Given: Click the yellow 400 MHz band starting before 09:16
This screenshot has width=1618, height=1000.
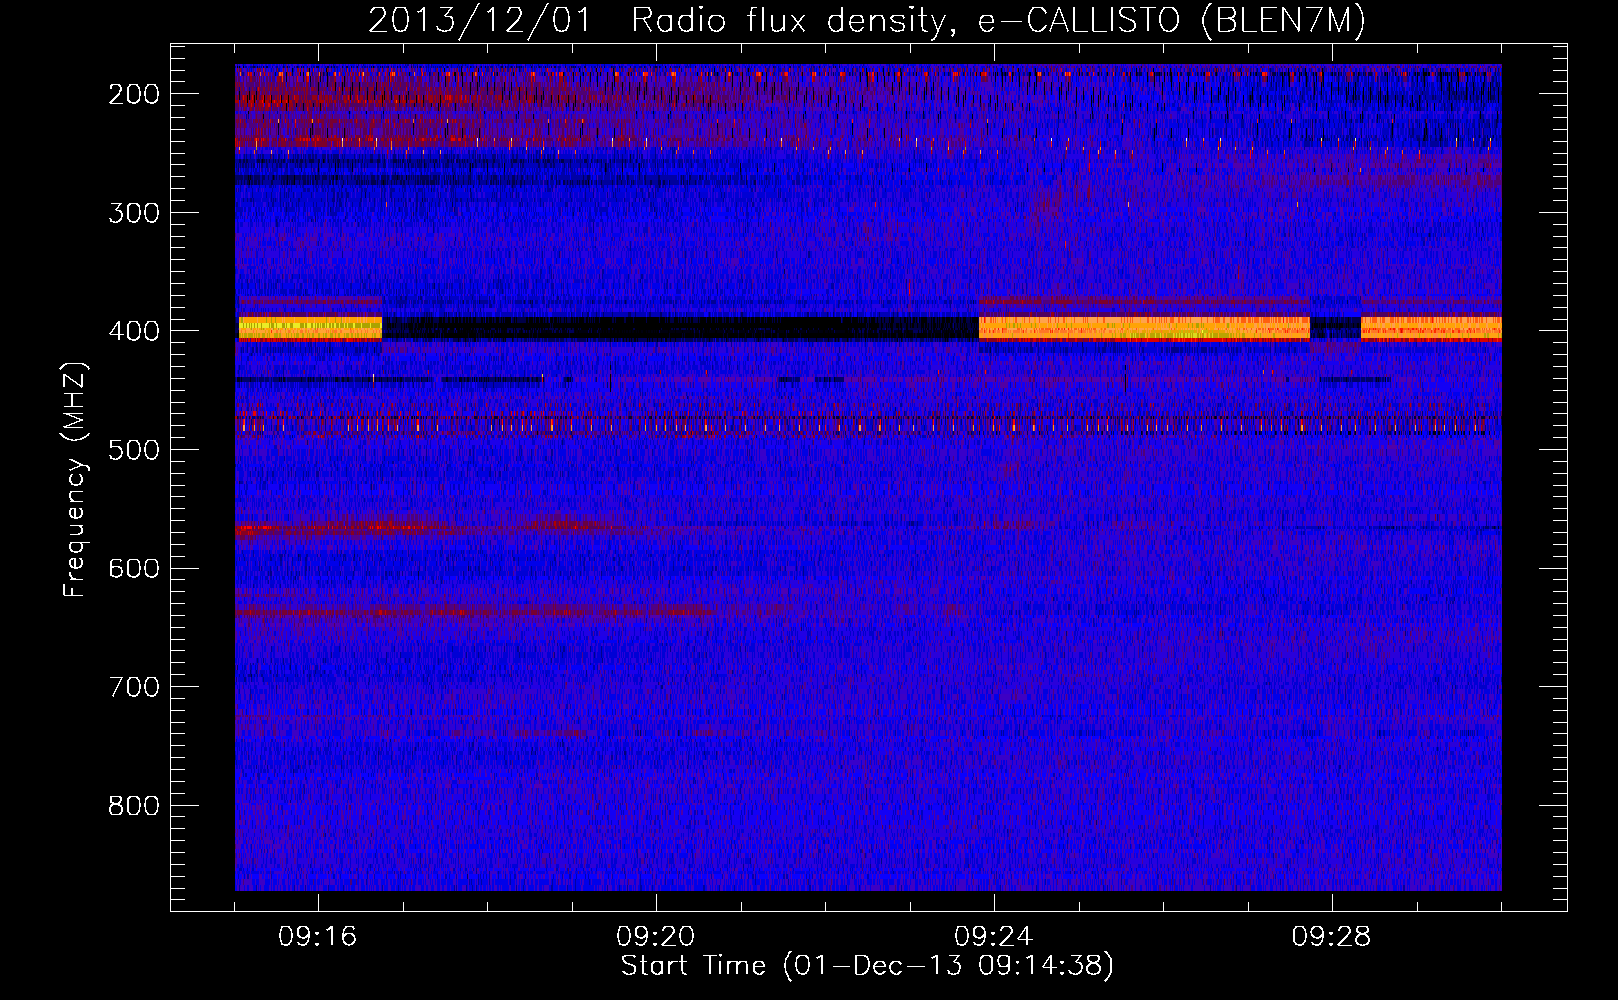Looking at the screenshot, I should click(310, 328).
